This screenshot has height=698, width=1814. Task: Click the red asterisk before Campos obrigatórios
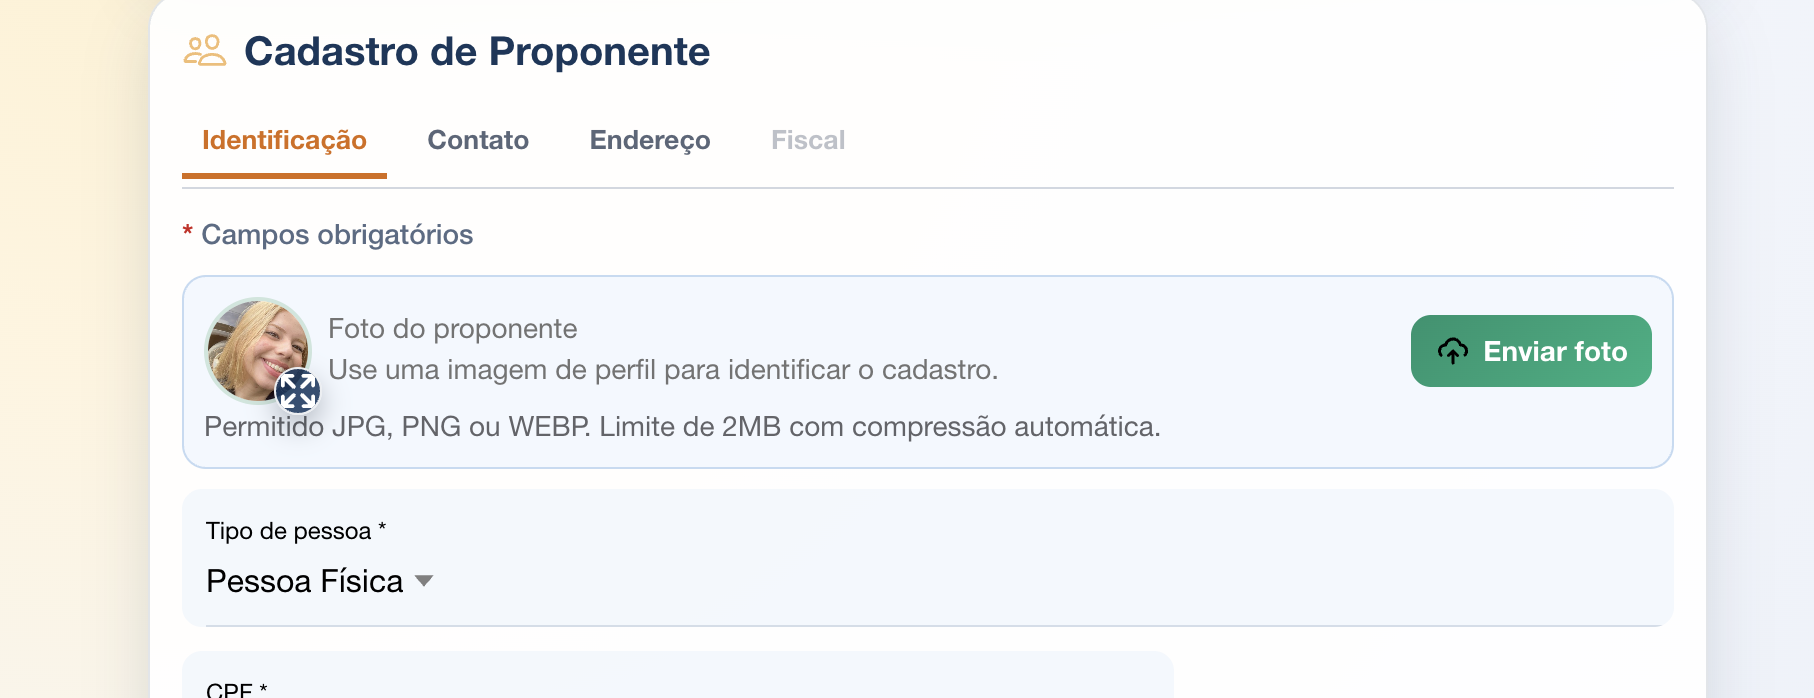pos(187,233)
